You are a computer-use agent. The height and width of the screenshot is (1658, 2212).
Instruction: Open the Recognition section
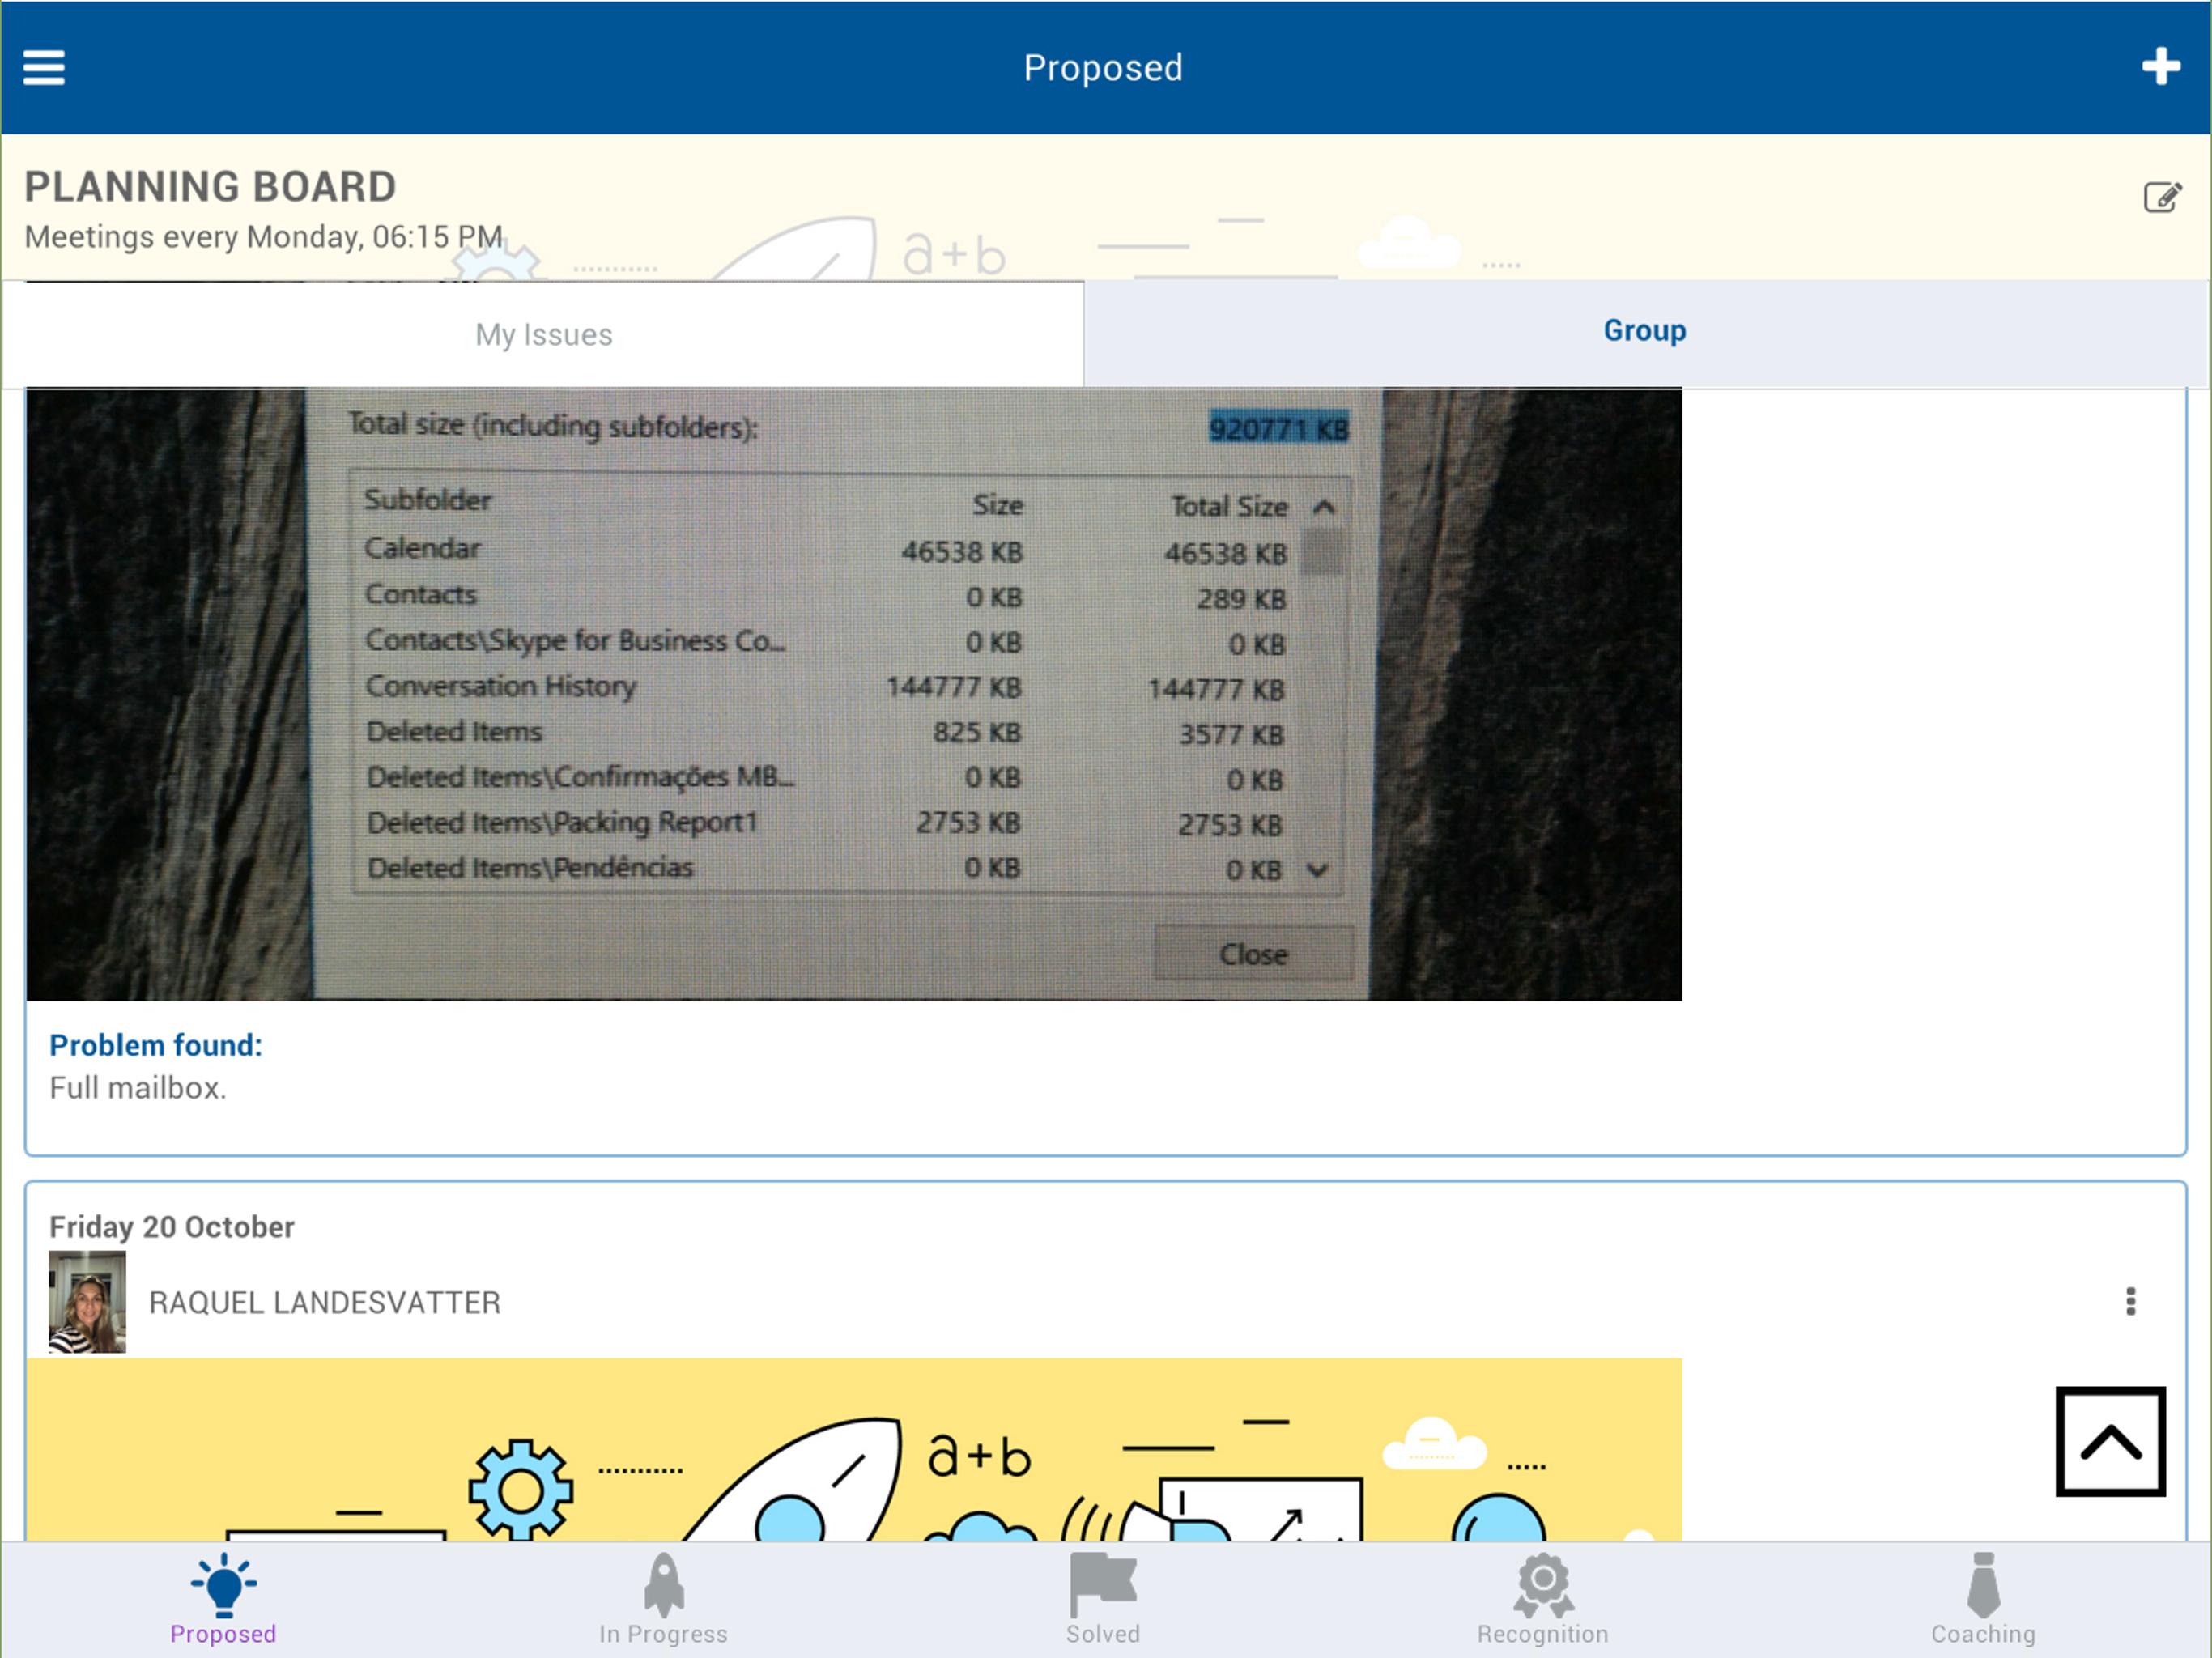[x=1543, y=1600]
